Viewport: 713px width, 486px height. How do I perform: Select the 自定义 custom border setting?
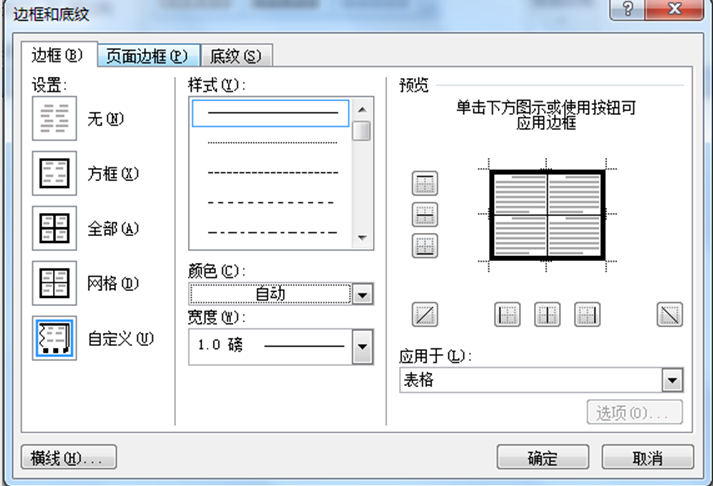click(x=54, y=339)
